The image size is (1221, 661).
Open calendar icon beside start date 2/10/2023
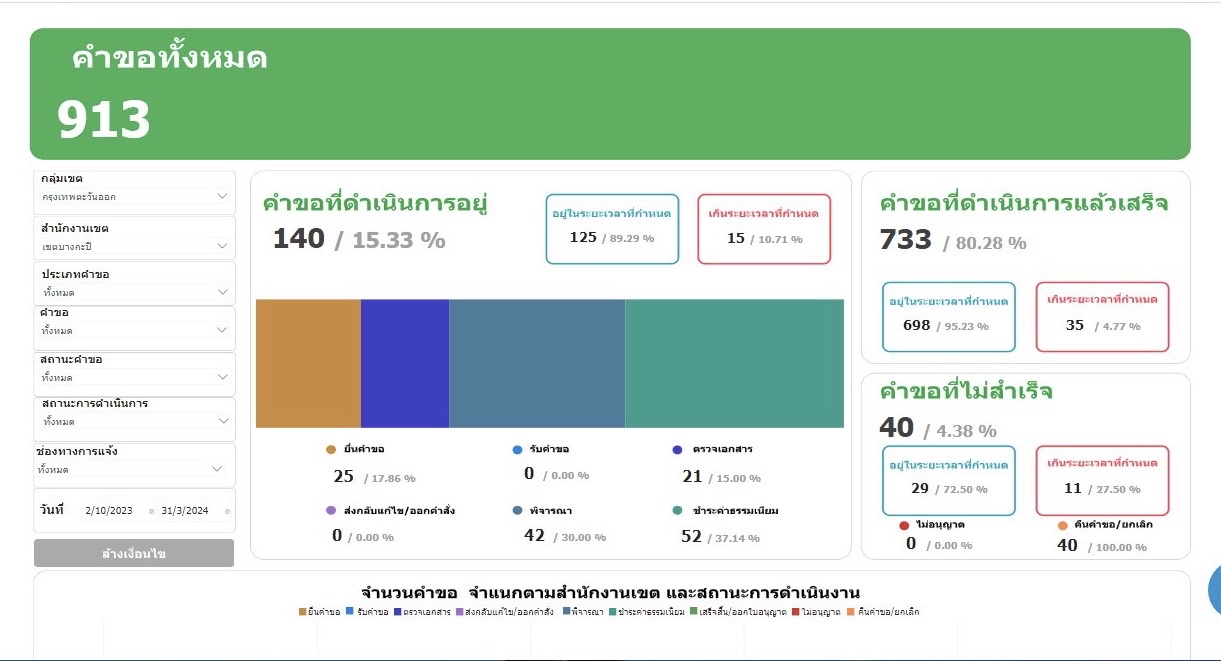coord(151,512)
